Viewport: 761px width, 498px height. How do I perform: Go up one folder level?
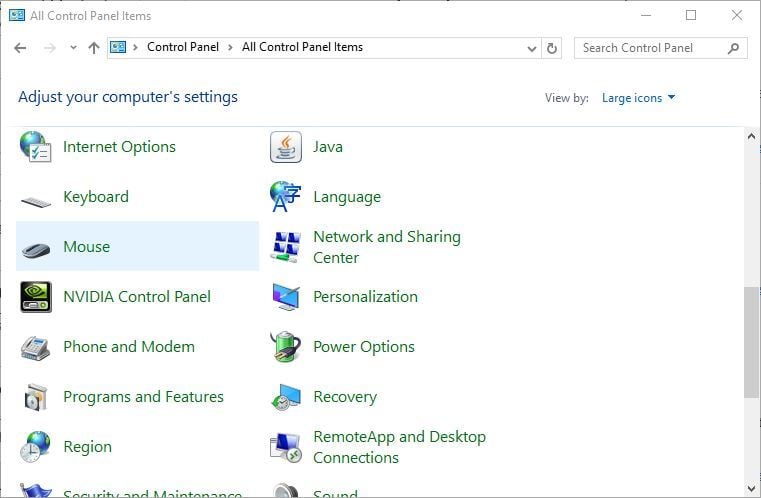click(x=94, y=48)
